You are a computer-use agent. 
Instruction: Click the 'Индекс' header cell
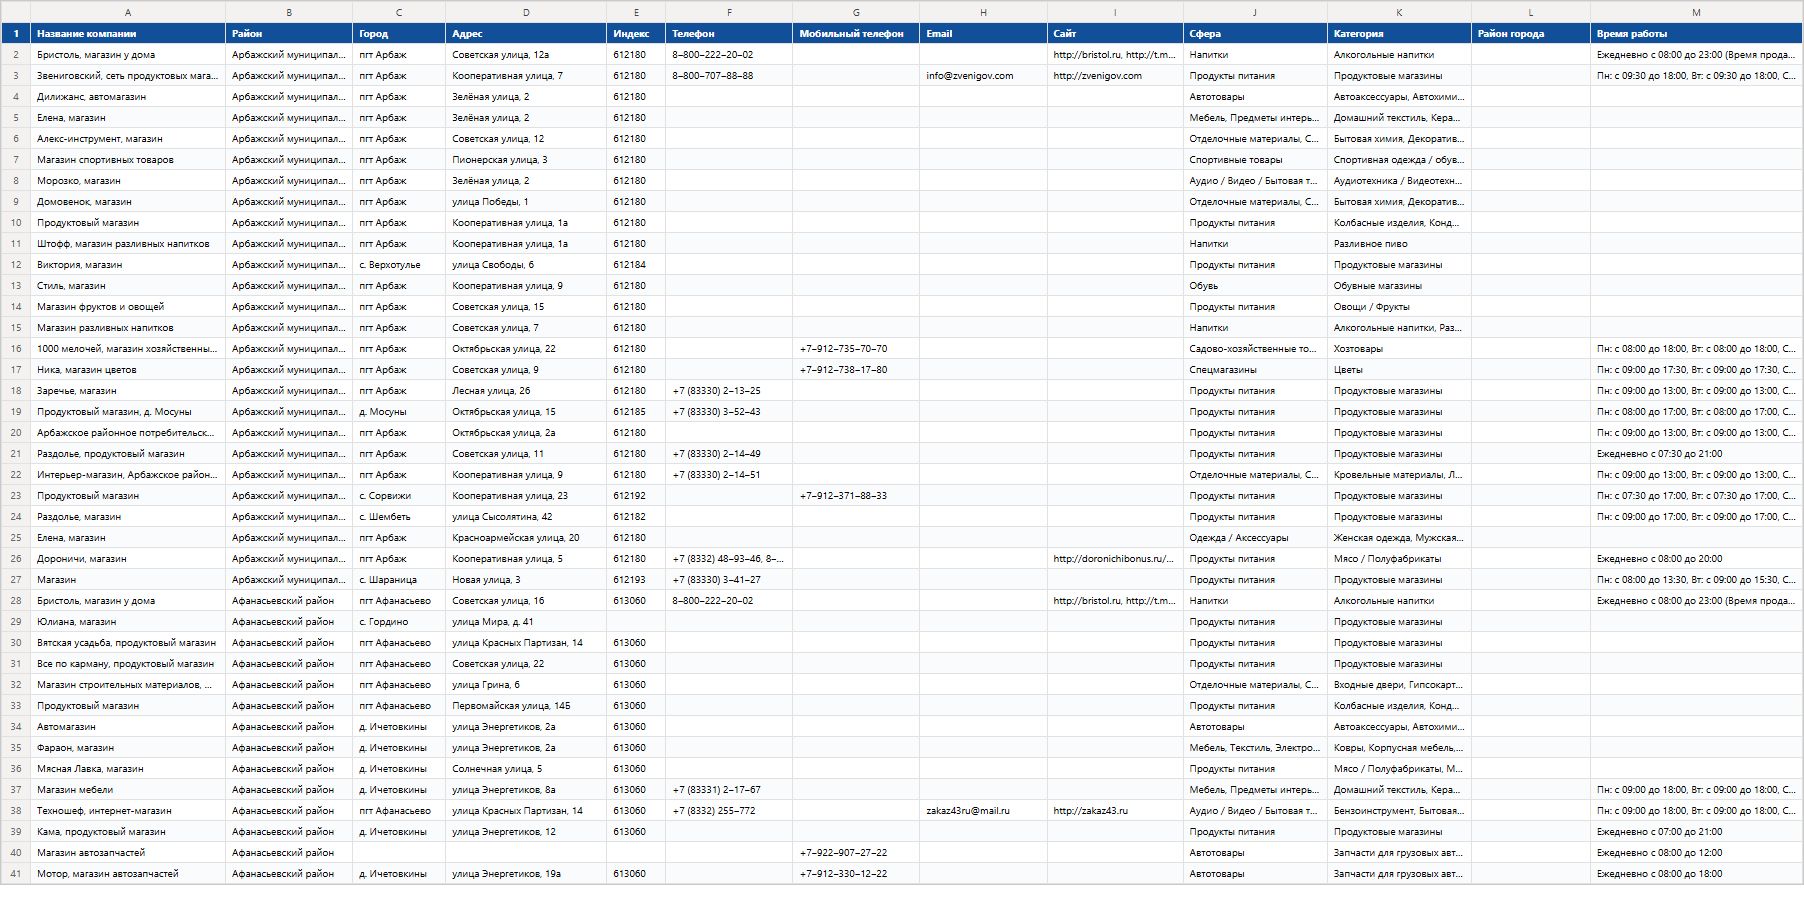coord(636,34)
